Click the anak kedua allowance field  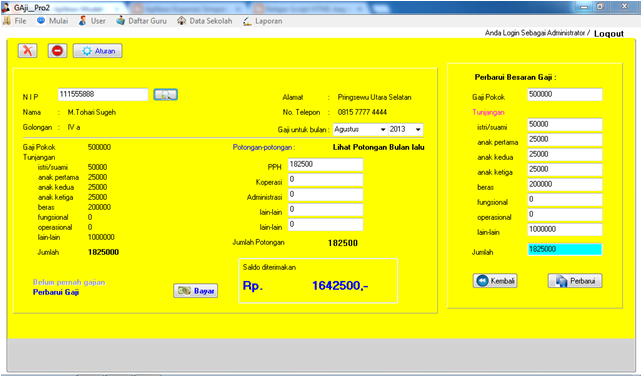(565, 155)
